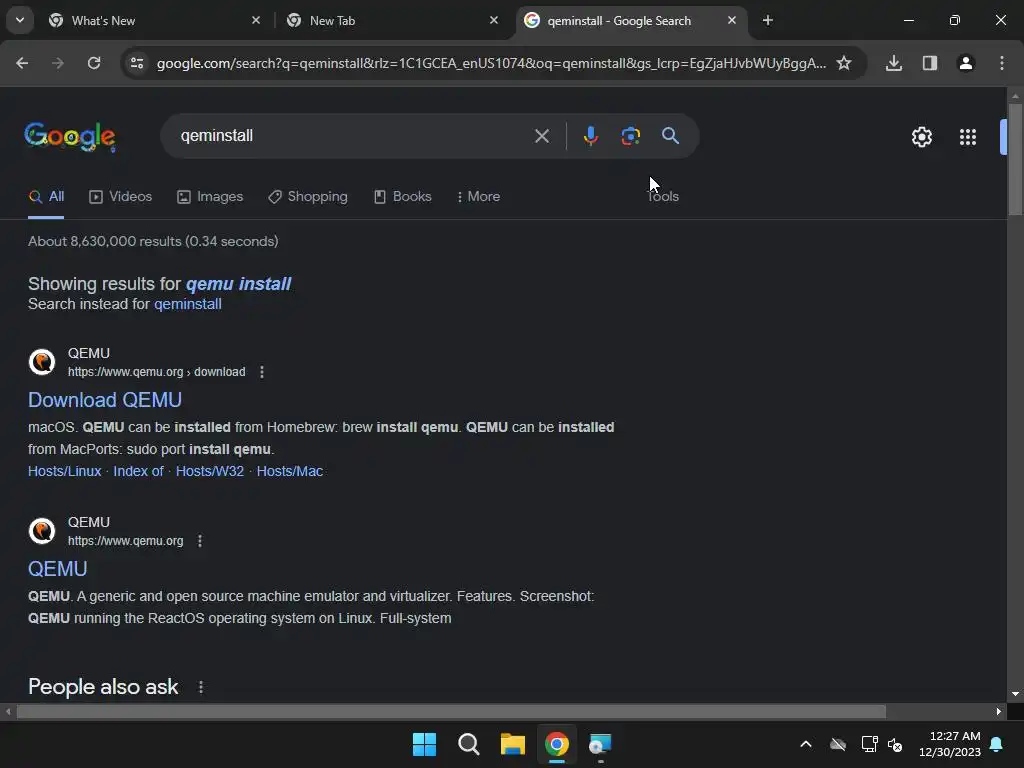Open the QEMU homepage result title

pyautogui.click(x=57, y=569)
